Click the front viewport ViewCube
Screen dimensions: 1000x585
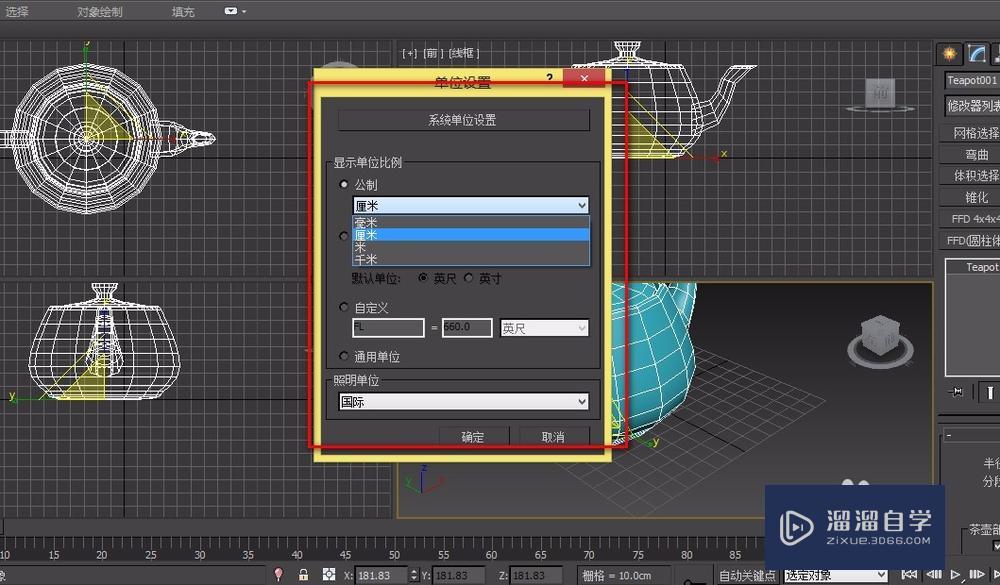point(881,94)
